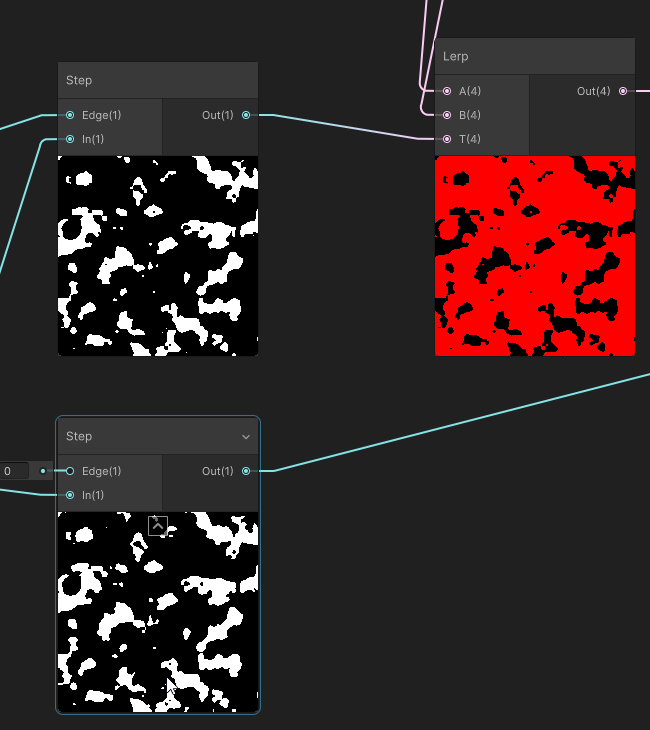Screen dimensions: 650x730
Task: Click the selected Step node's title bar
Action: pyautogui.click(x=158, y=436)
